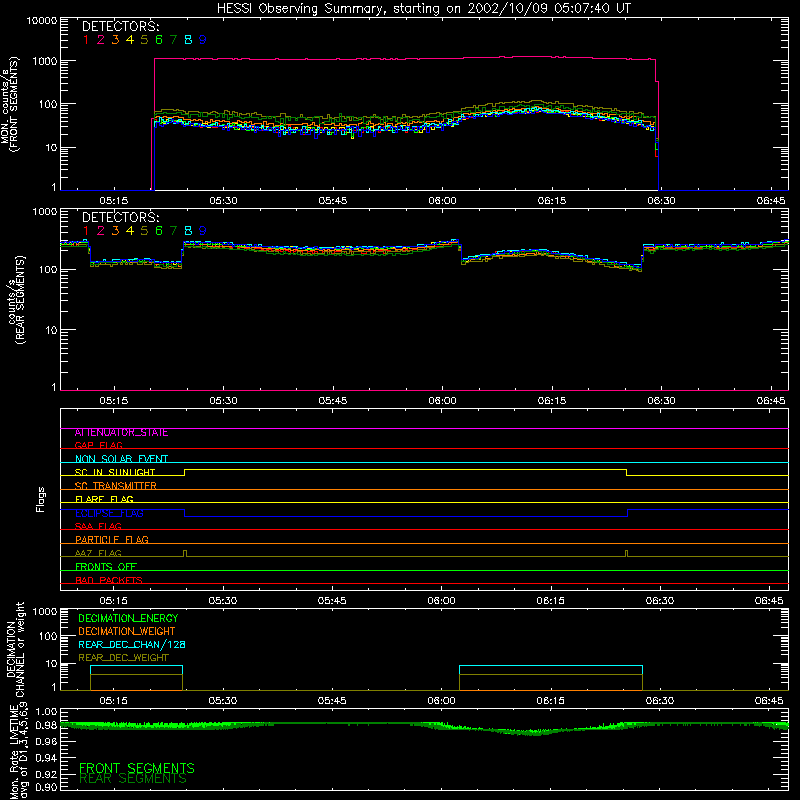
Task: Click the REAR_DEC_WEIGHT legend entry
Action: click(x=123, y=658)
